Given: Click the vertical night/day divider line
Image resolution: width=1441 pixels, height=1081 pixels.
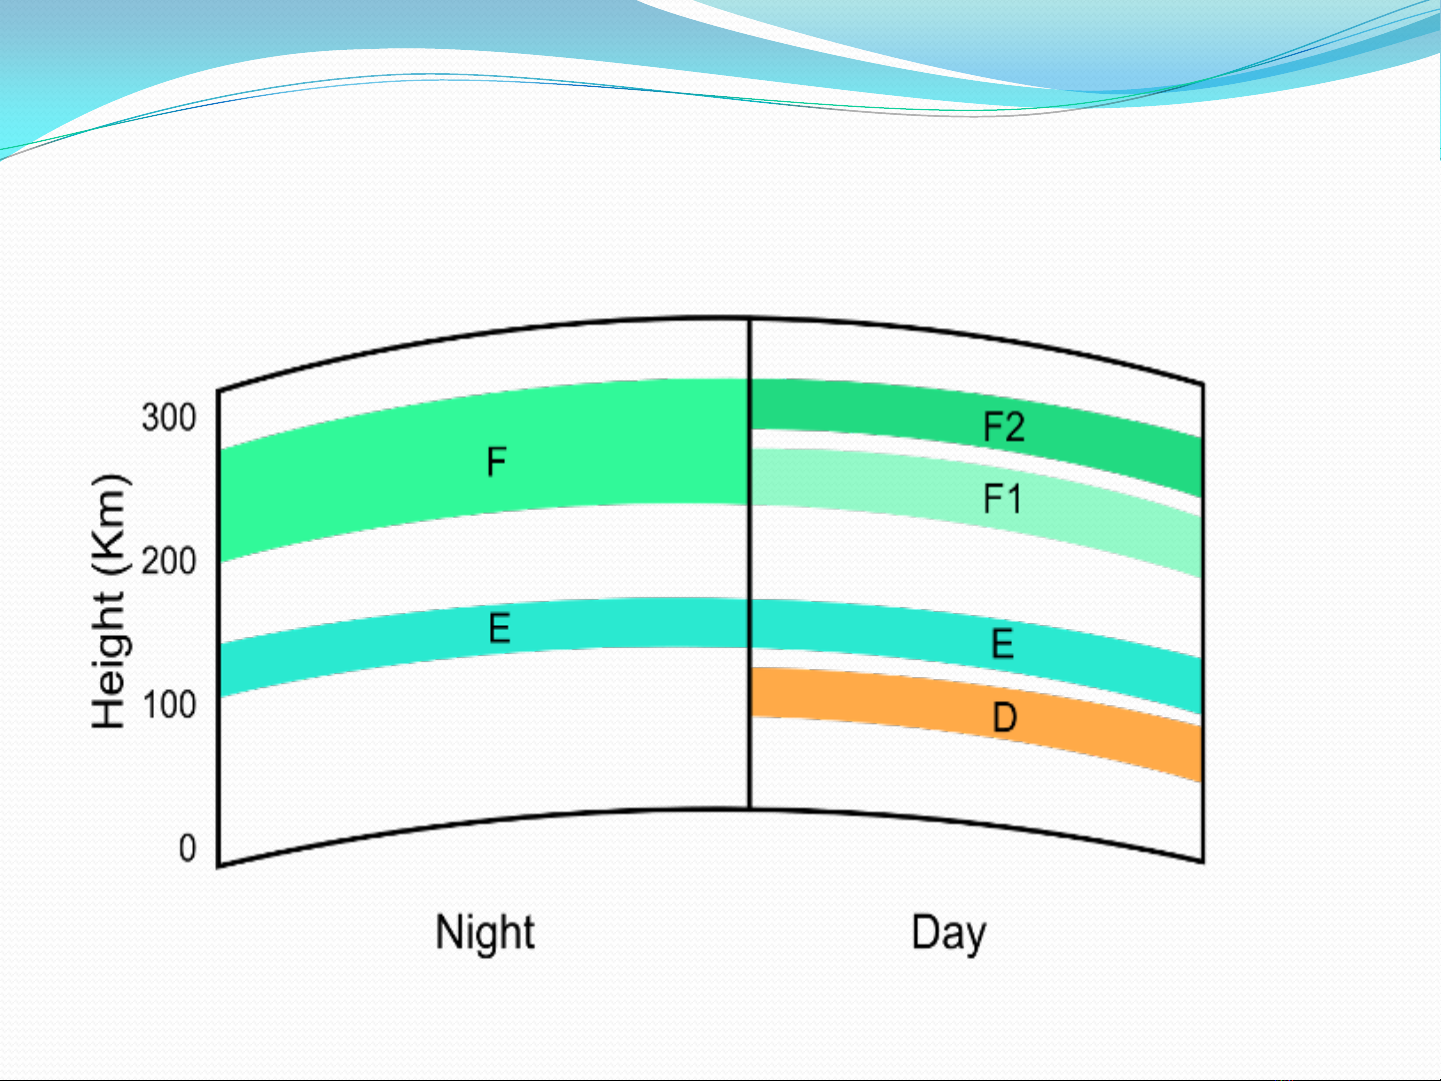Looking at the screenshot, I should tap(750, 560).
